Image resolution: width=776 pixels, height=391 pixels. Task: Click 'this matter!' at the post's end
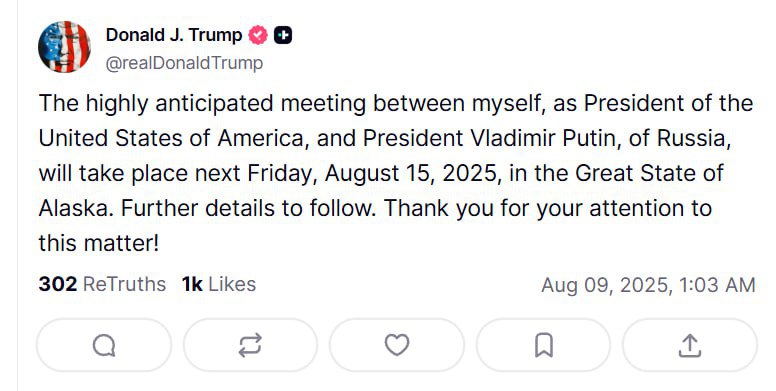(x=99, y=244)
